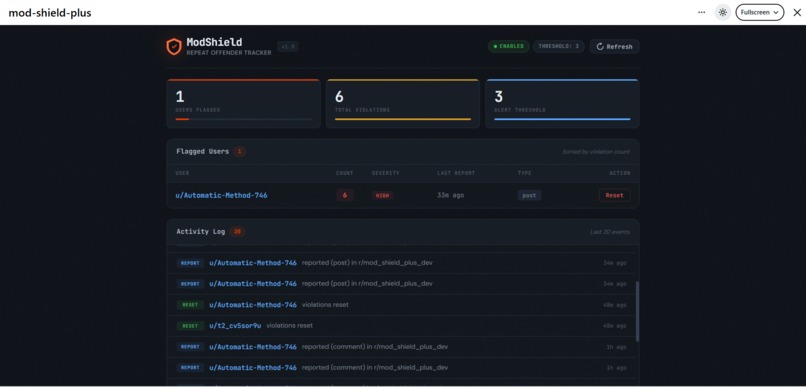Image resolution: width=806 pixels, height=387 pixels.
Task: Toggle the sun light/dark theme icon
Action: 723,12
